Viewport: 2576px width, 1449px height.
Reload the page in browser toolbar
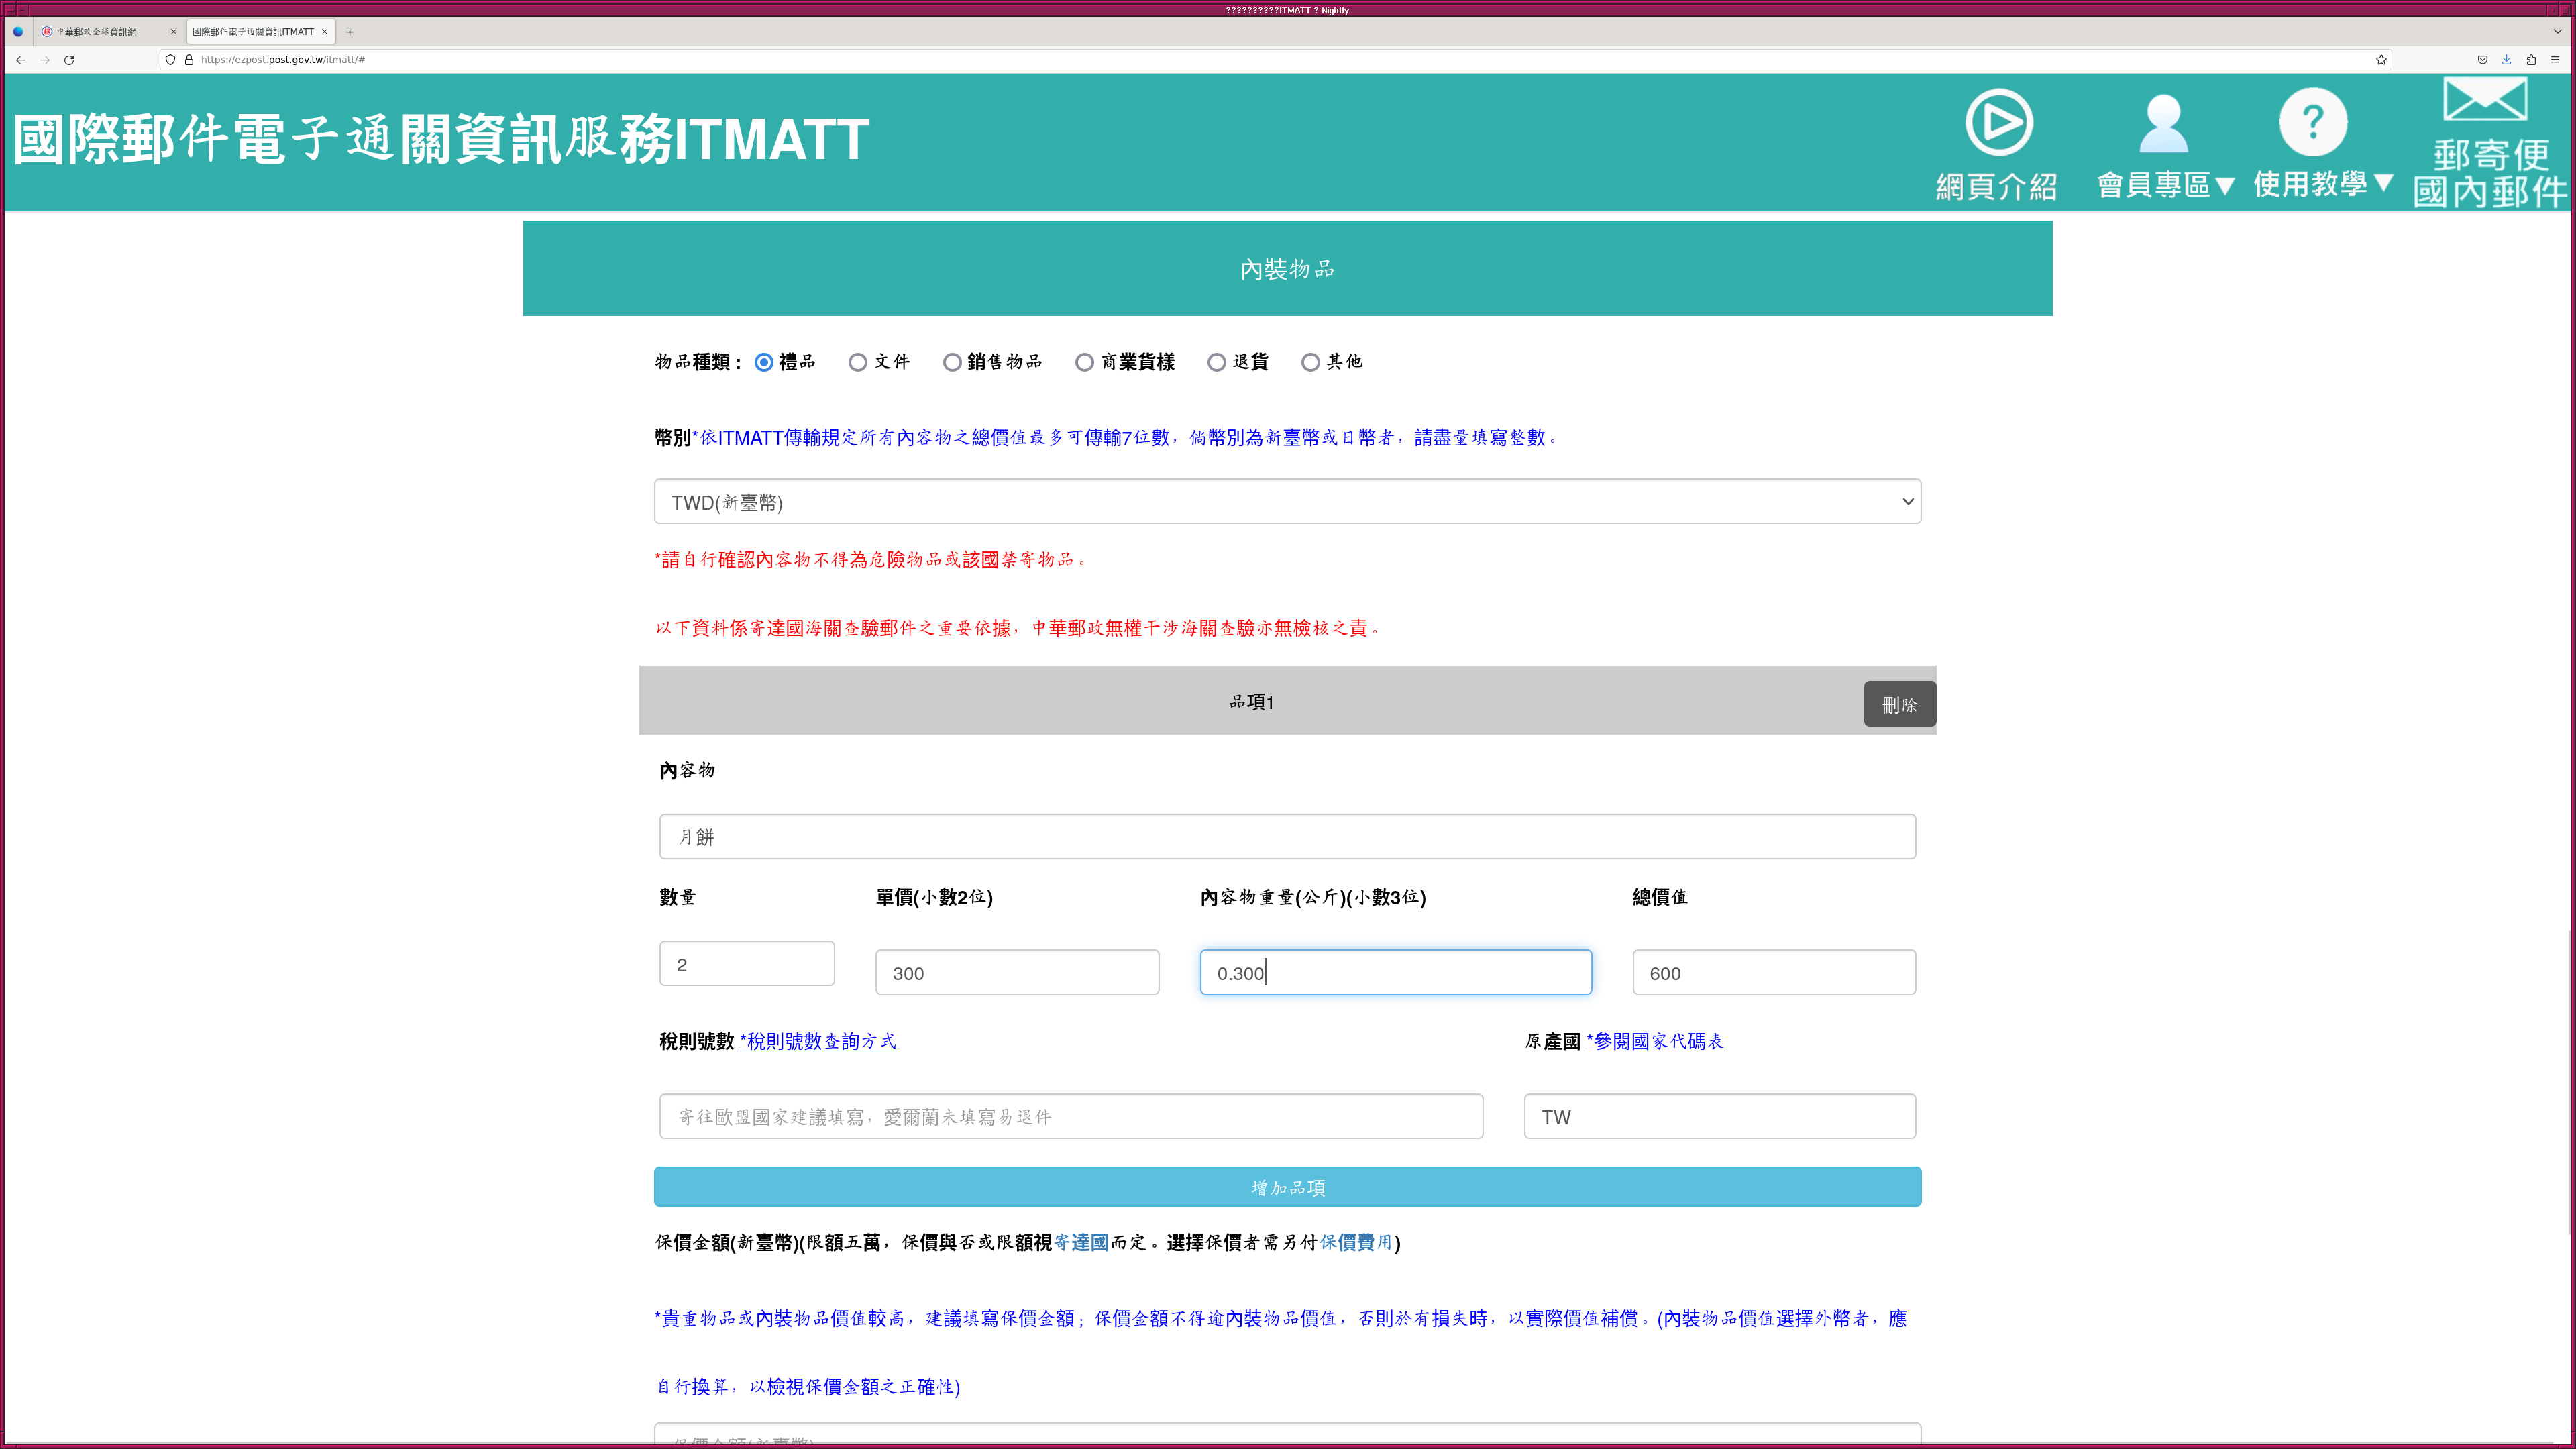click(69, 60)
